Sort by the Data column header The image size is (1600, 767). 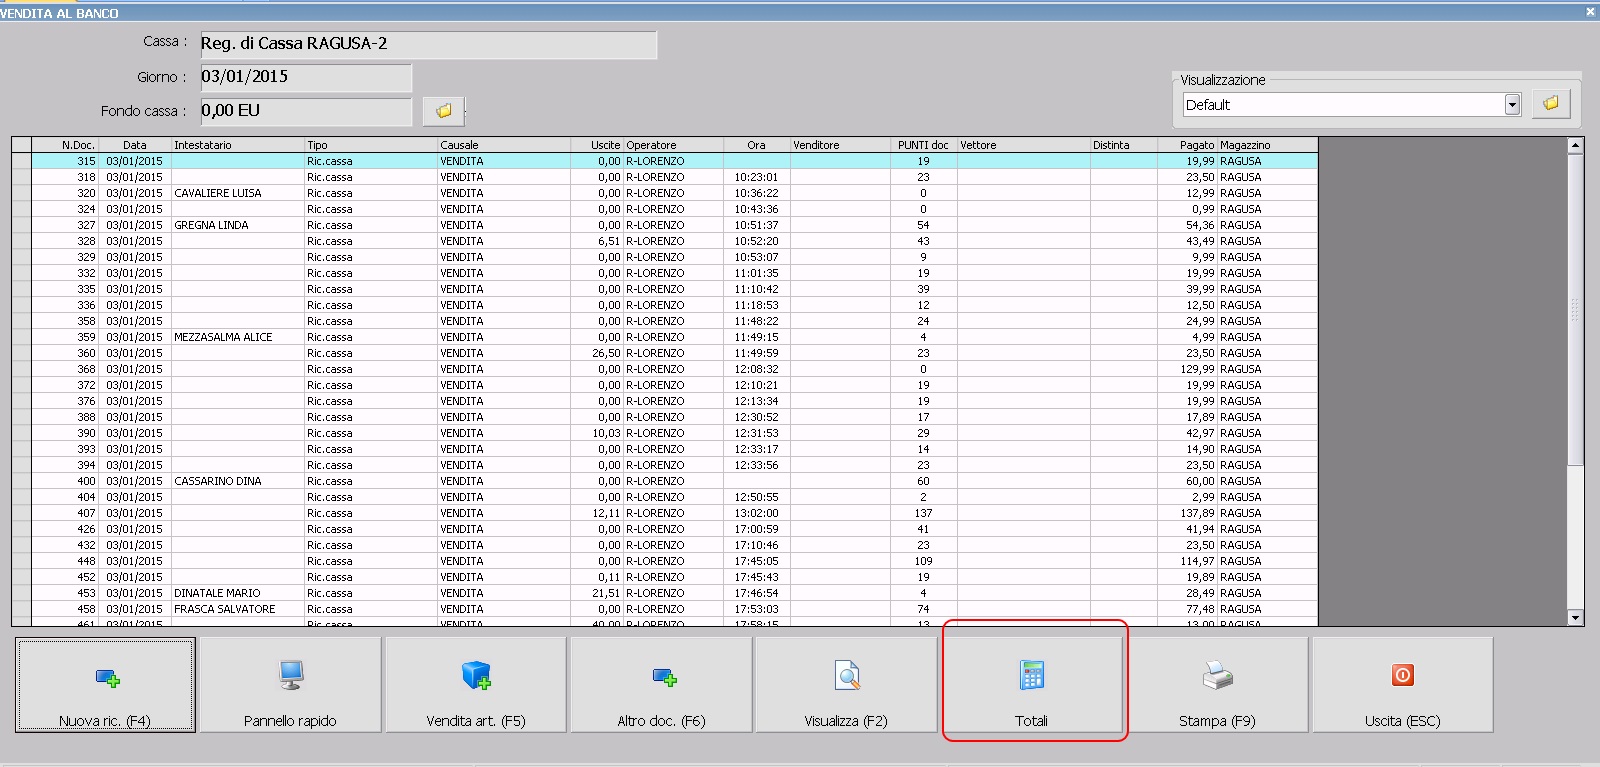pos(135,145)
